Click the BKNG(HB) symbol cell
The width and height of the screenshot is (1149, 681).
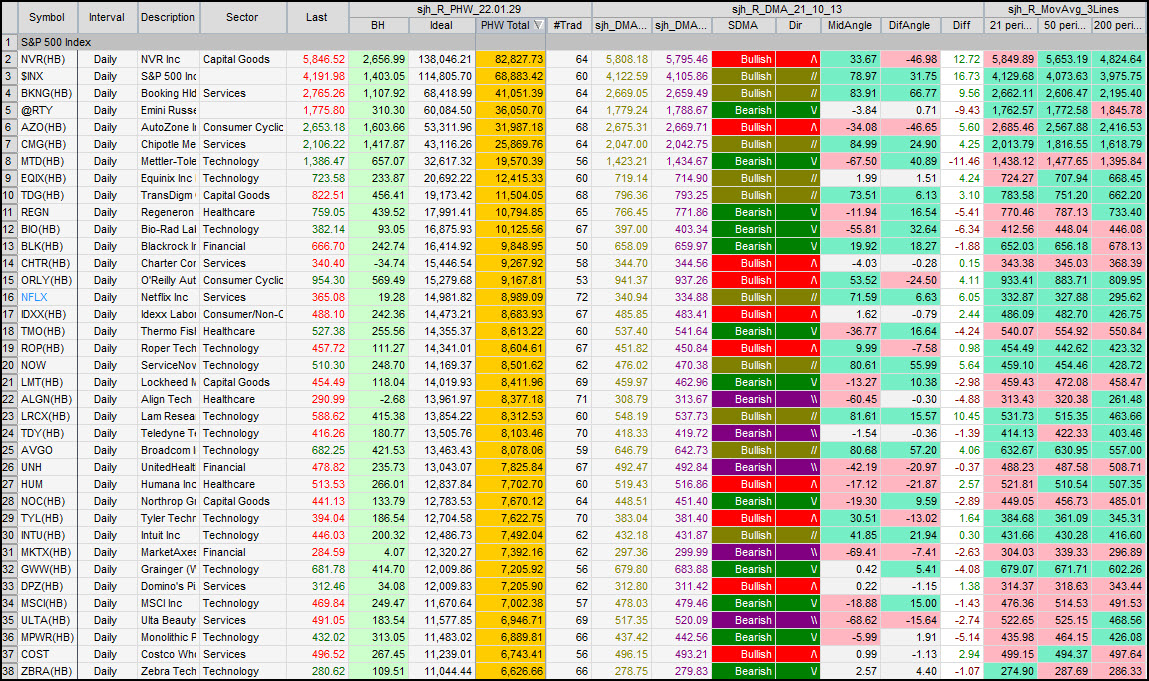coord(47,93)
